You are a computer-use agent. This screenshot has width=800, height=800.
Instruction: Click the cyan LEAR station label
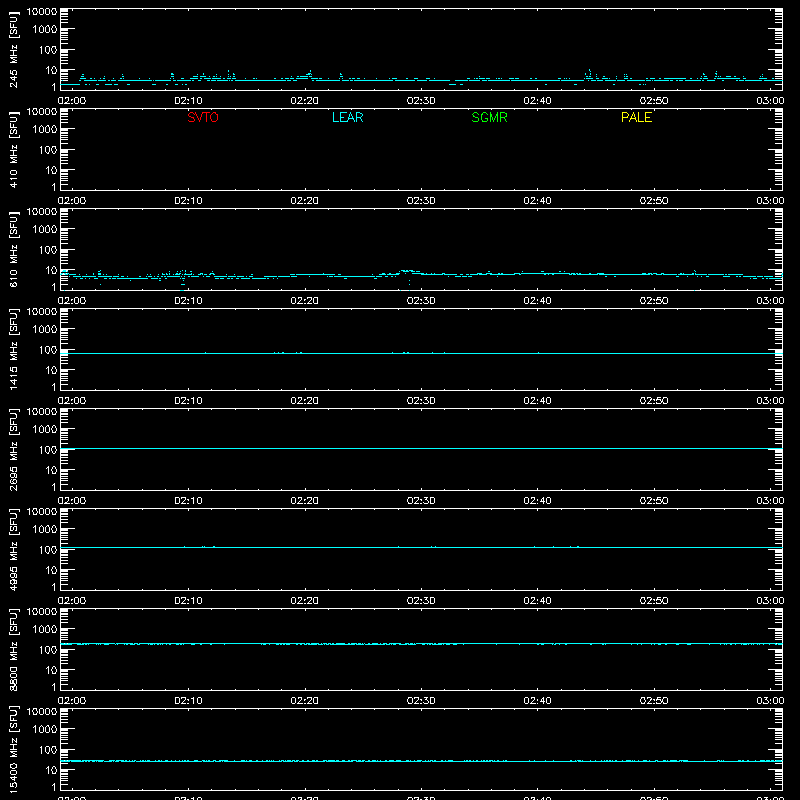(x=347, y=117)
